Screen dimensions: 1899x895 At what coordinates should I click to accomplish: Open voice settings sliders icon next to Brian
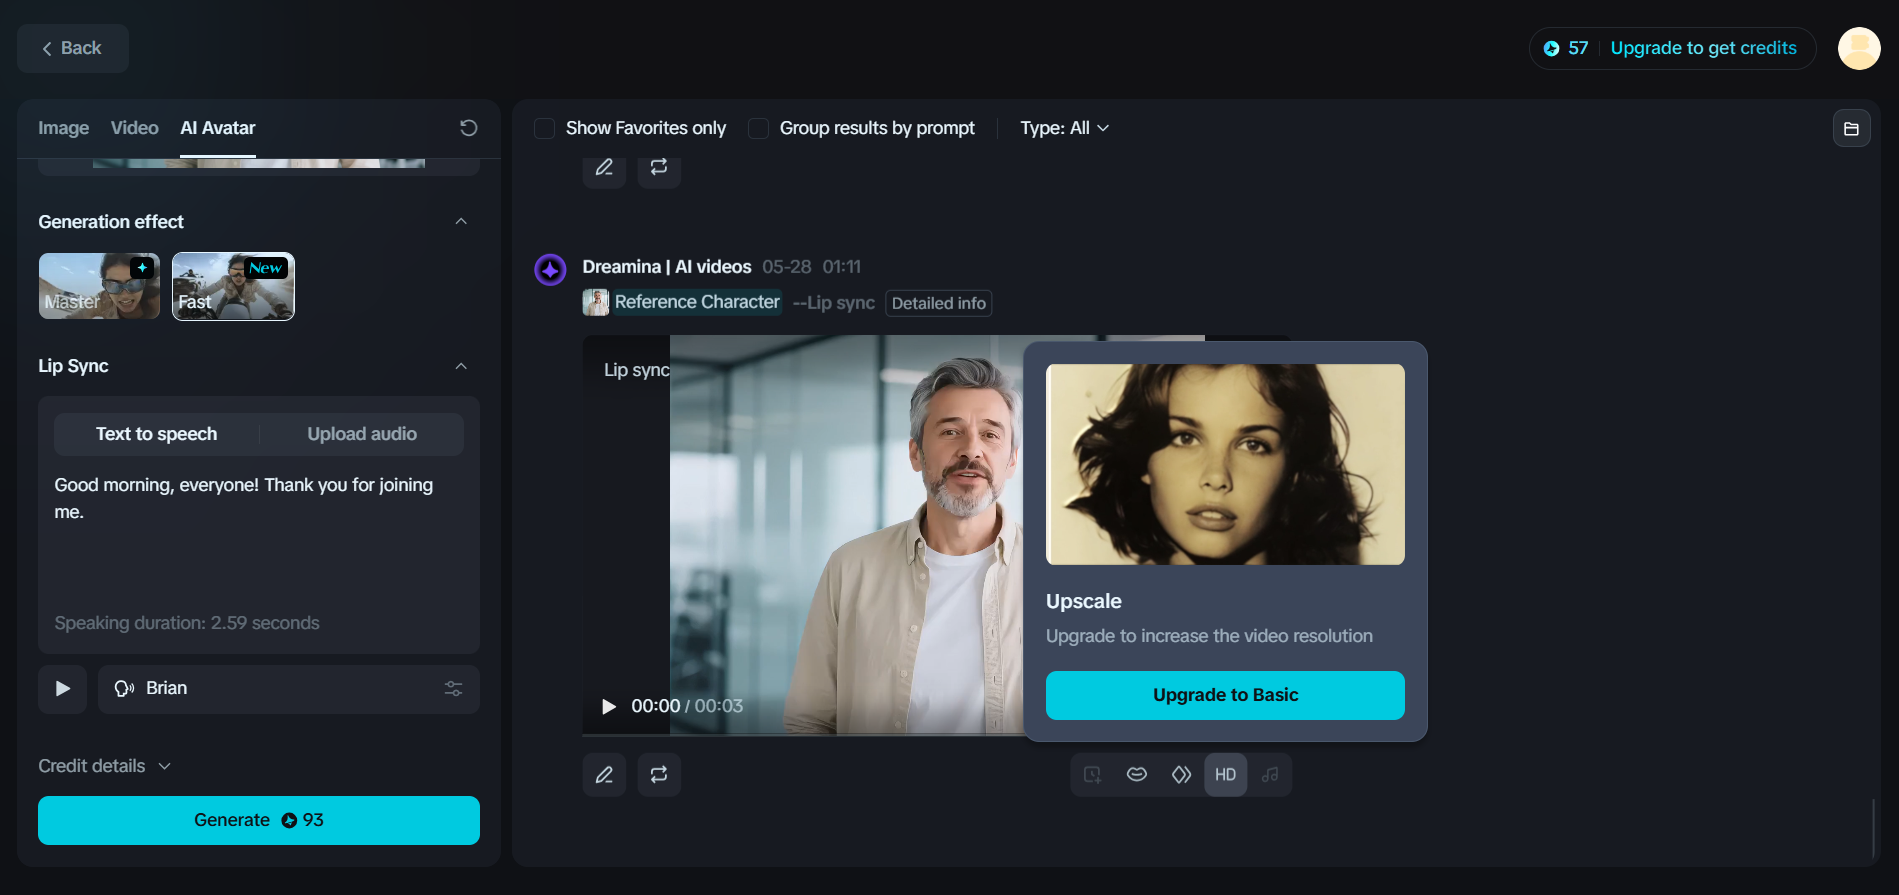[453, 689]
